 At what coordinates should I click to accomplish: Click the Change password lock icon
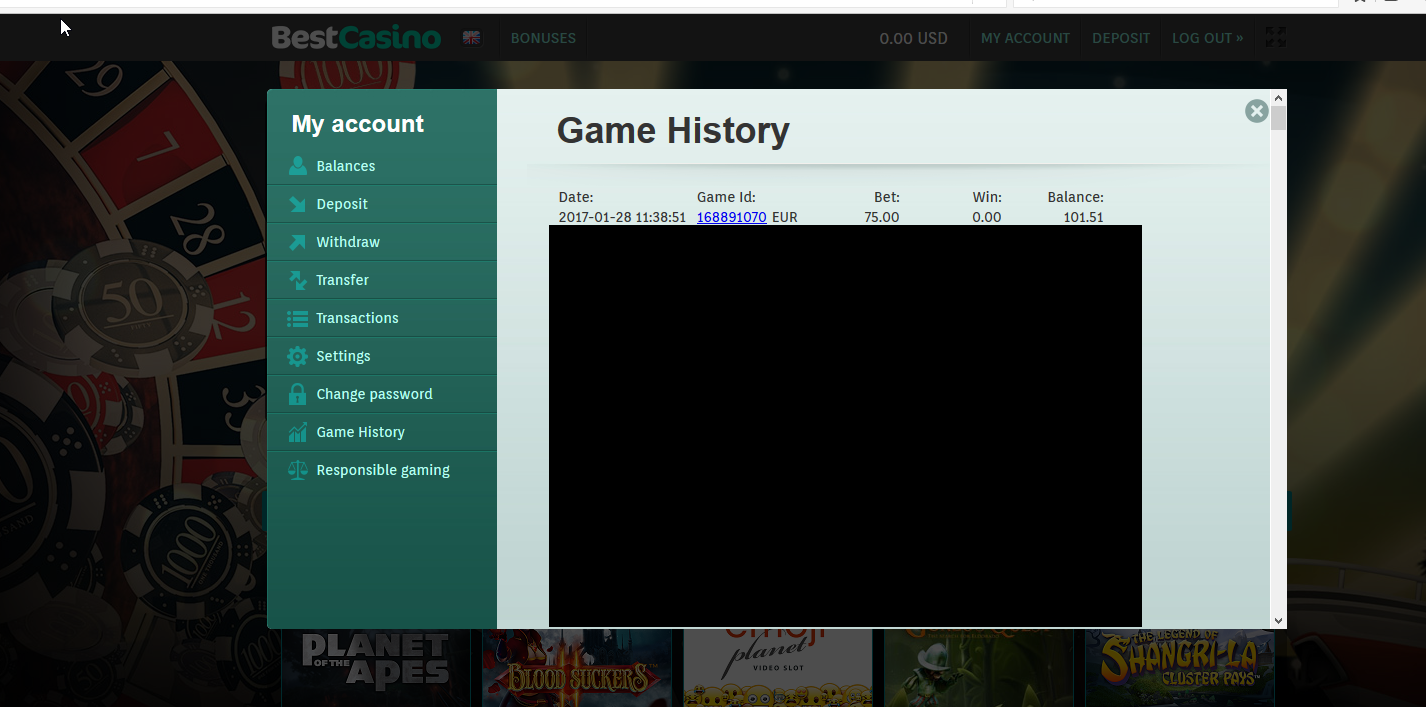point(297,394)
